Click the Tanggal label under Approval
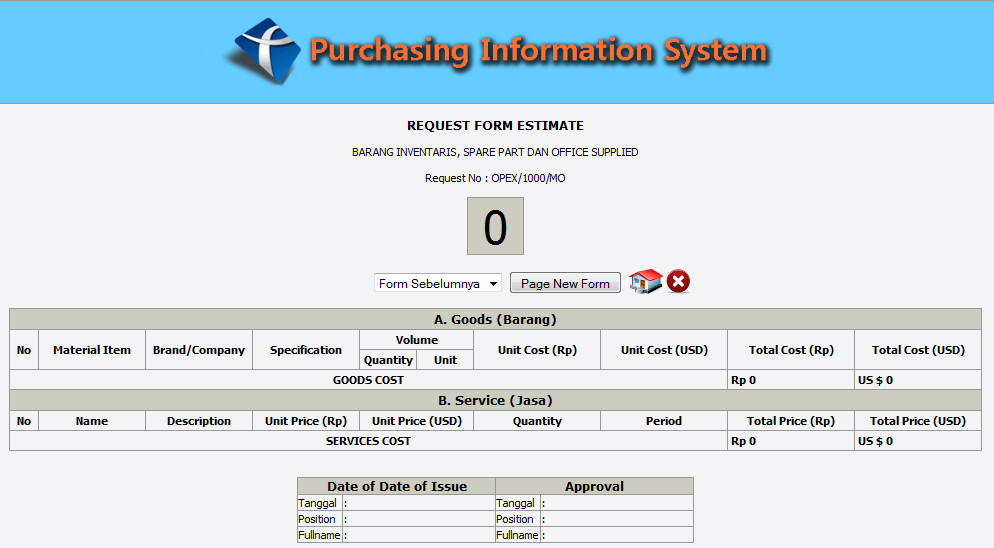 coord(515,503)
